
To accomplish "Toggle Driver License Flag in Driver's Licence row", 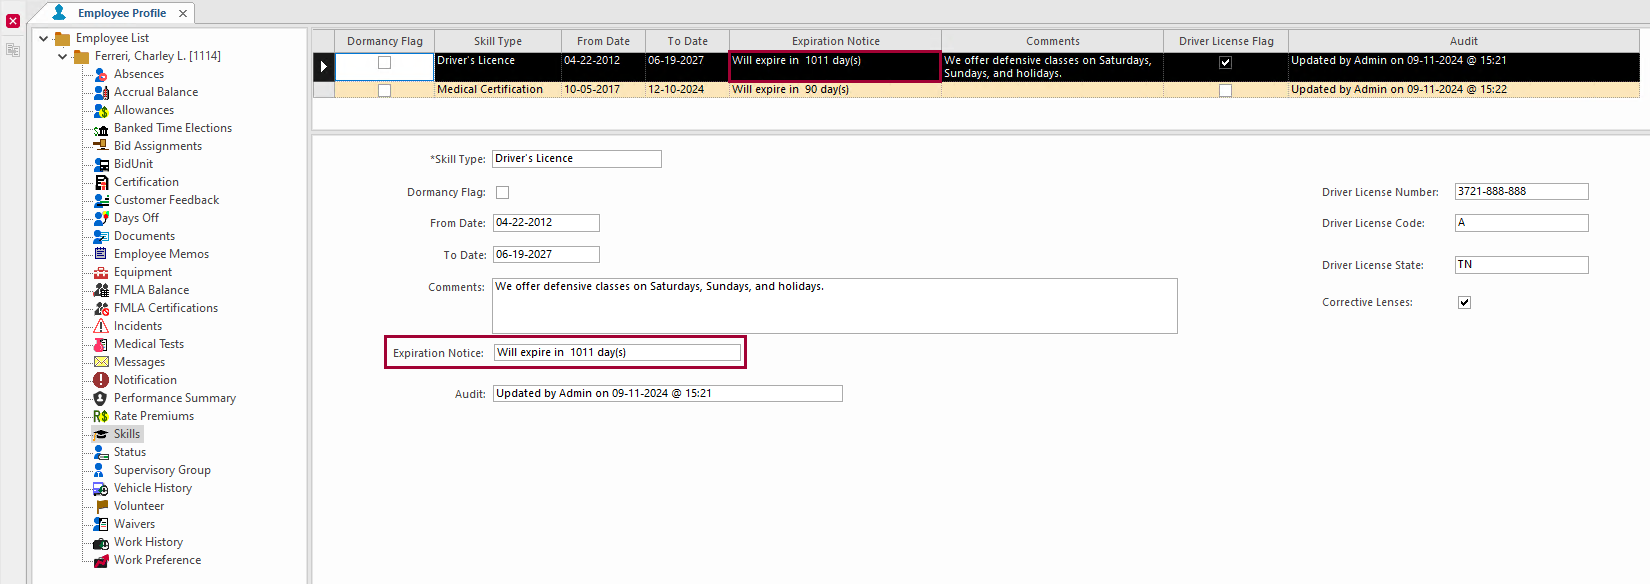I will tap(1225, 62).
